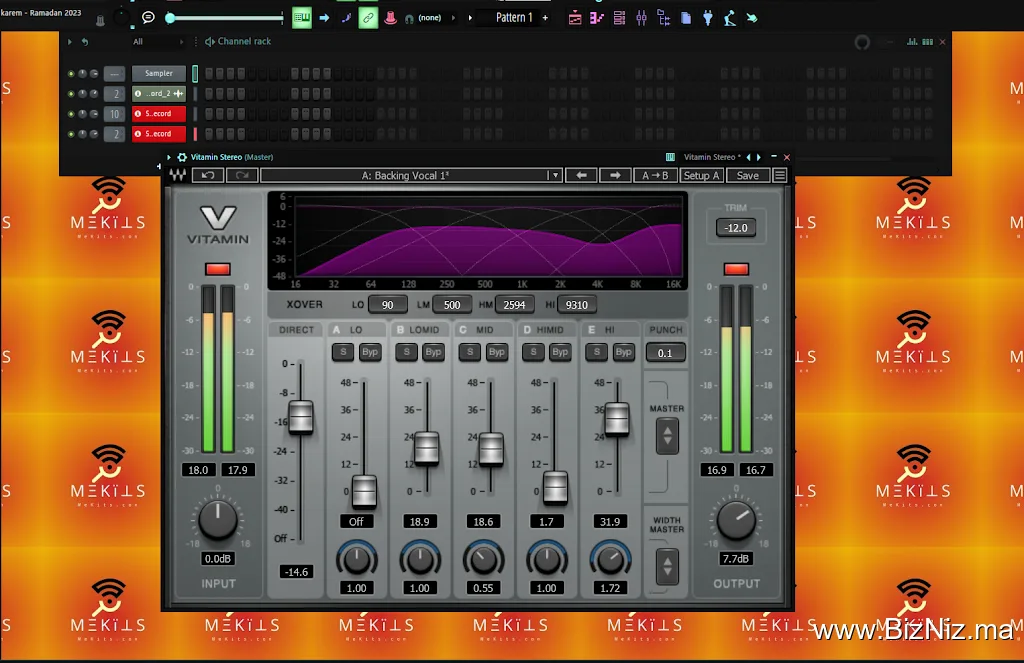Click the step sequencer view icon in channel rack

pos(927,42)
